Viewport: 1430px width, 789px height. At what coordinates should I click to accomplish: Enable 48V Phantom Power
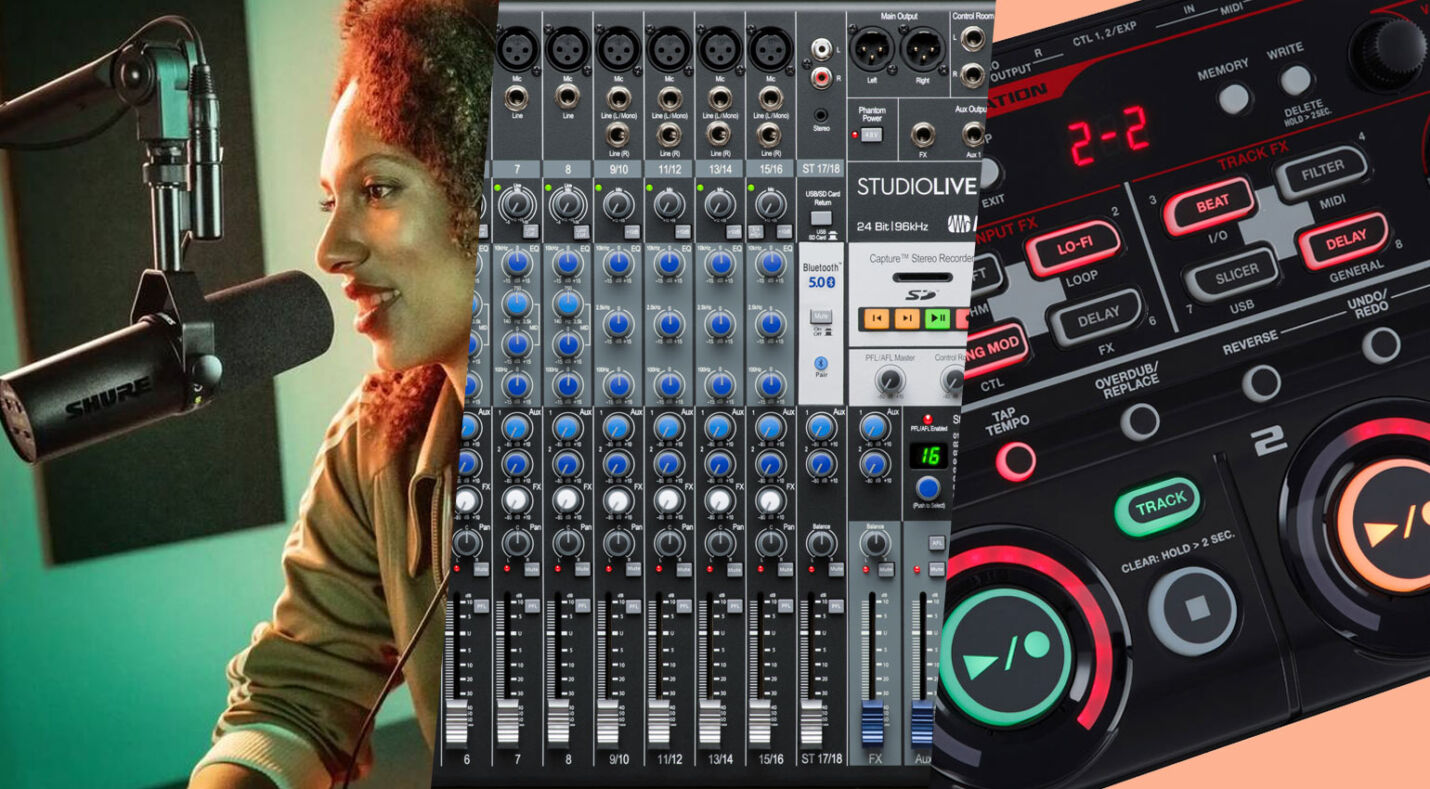click(872, 134)
